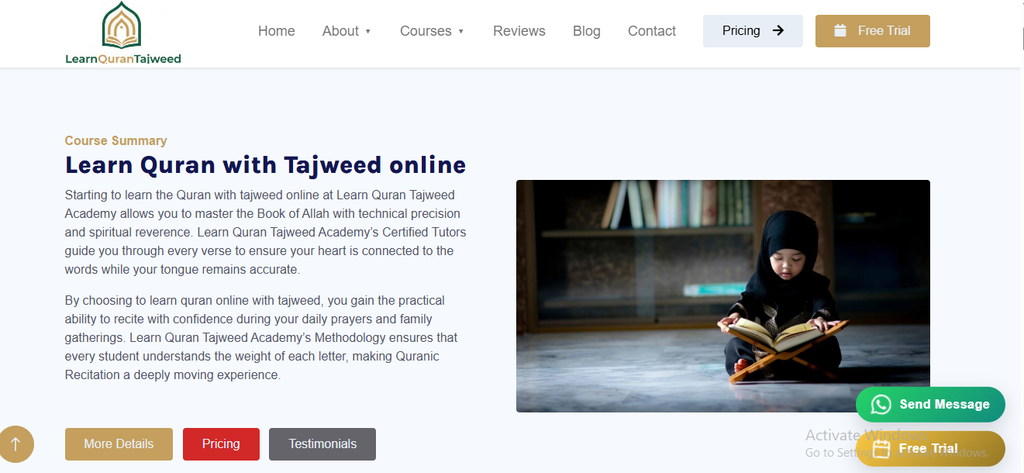Open the Courses menu item
The image size is (1024, 473).
pos(426,31)
